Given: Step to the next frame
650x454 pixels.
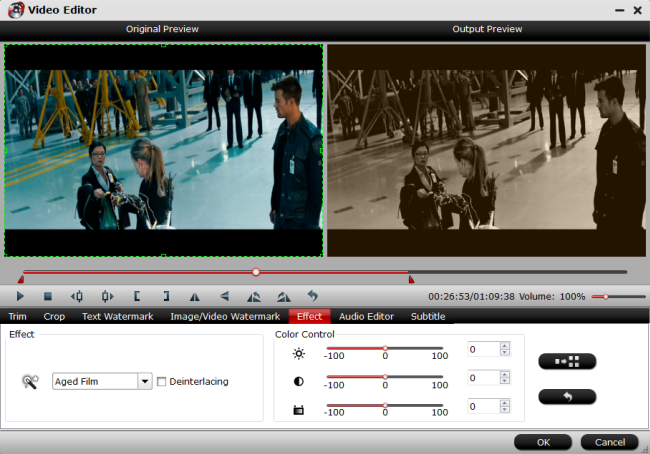Looking at the screenshot, I should click(107, 296).
